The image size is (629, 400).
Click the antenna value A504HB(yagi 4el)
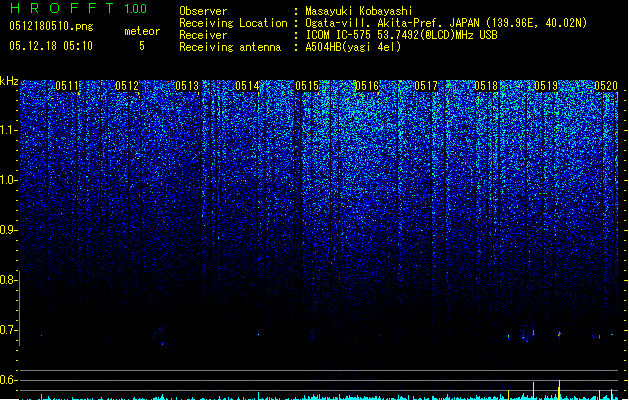pos(353,47)
